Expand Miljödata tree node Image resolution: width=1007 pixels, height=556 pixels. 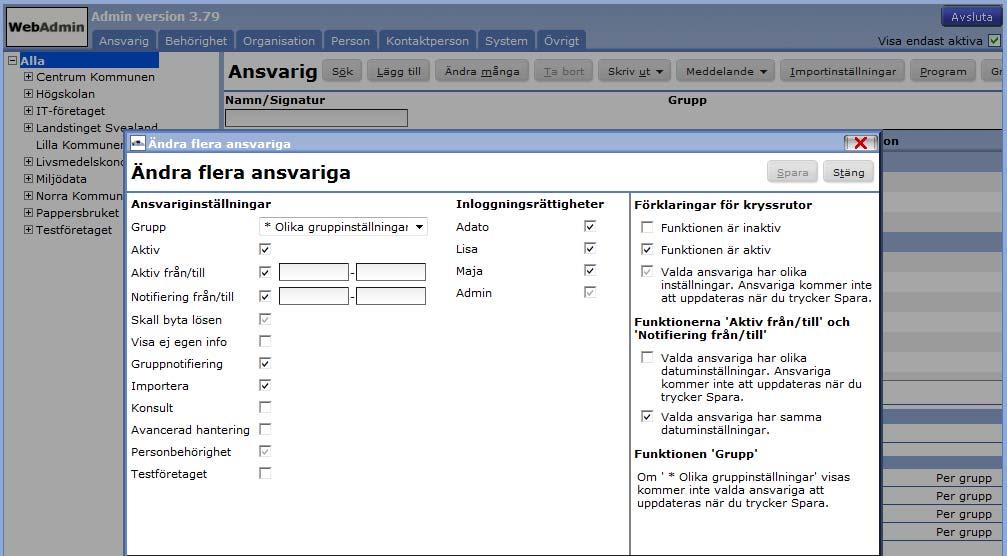(28, 178)
